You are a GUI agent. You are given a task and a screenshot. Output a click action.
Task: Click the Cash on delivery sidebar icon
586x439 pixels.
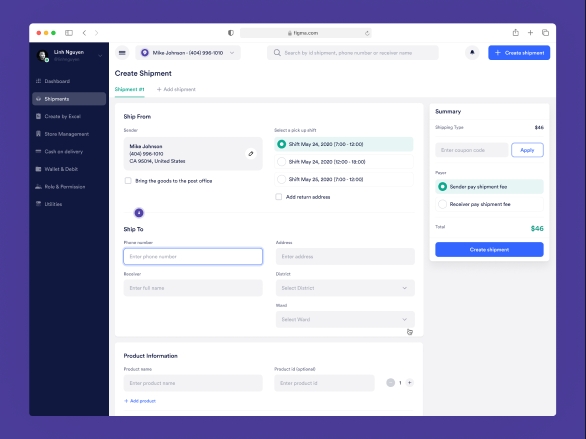38,151
